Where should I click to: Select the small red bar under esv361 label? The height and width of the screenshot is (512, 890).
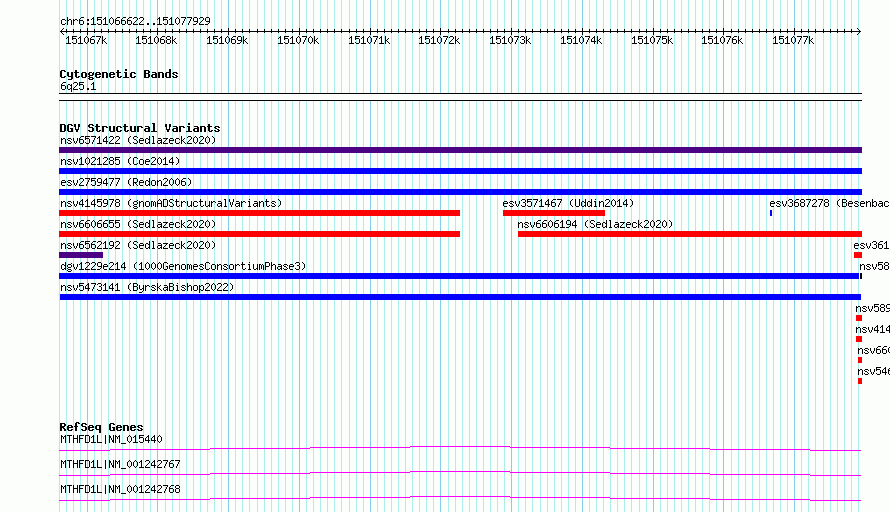pos(858,255)
